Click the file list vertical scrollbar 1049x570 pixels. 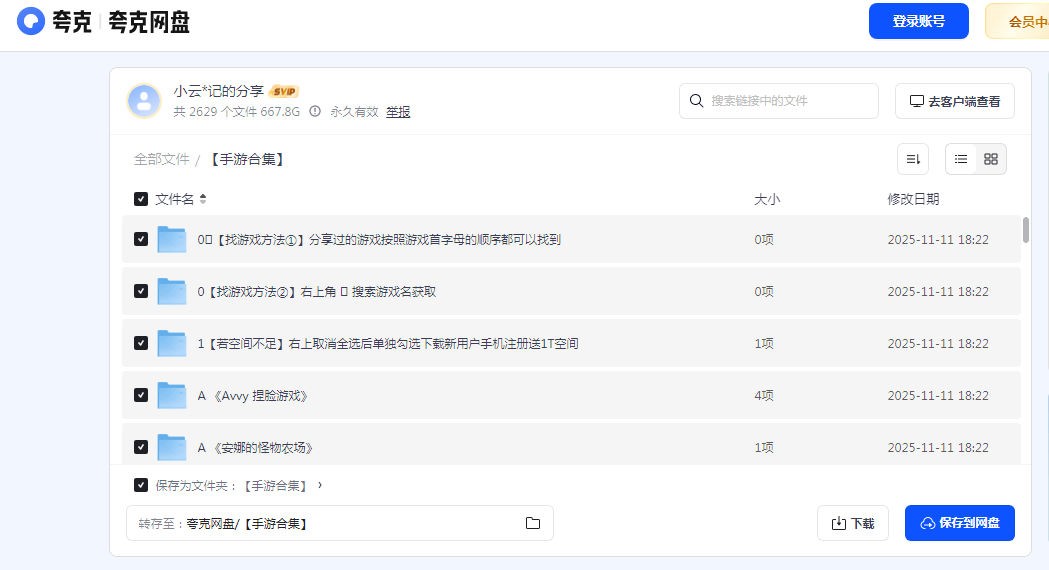coord(1026,231)
